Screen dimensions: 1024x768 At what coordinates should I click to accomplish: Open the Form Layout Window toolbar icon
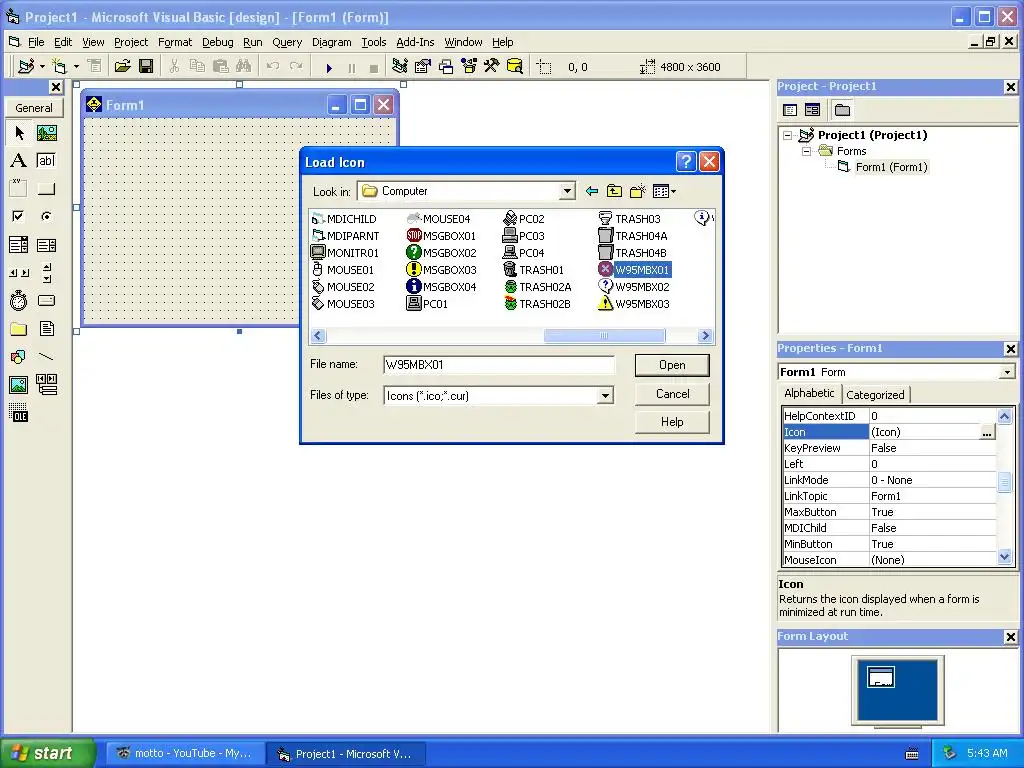[x=446, y=67]
